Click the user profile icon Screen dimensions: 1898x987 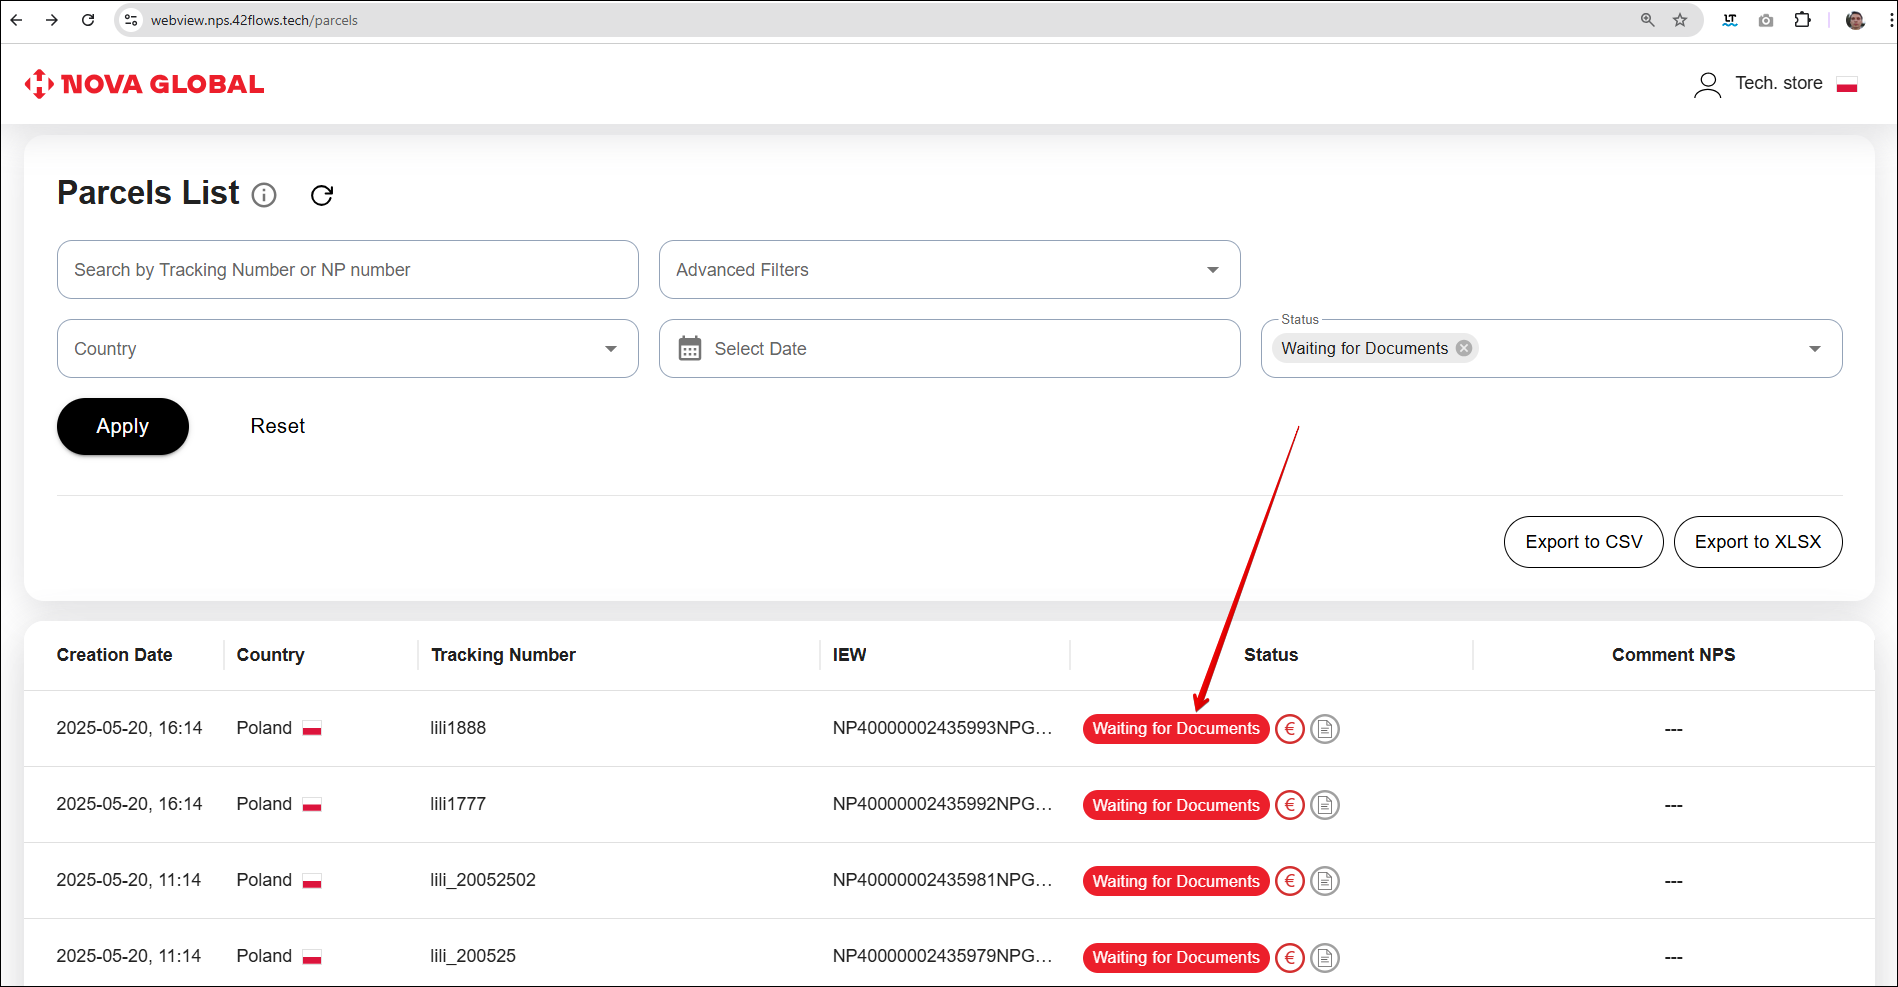click(1707, 84)
